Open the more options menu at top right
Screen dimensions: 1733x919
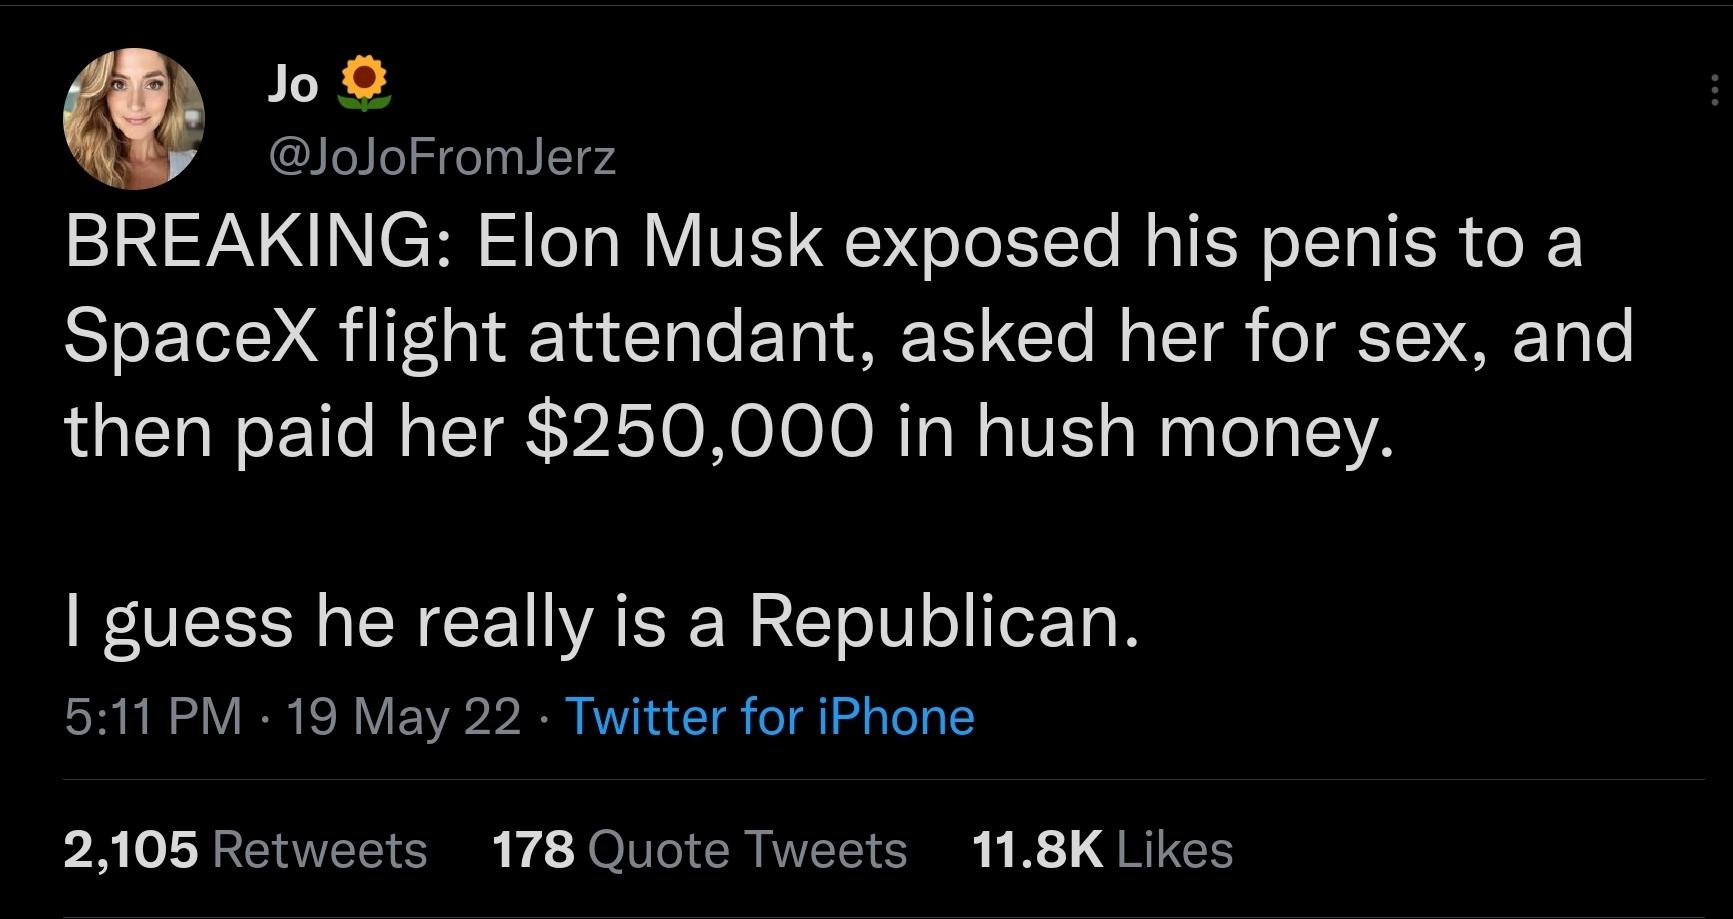1712,90
